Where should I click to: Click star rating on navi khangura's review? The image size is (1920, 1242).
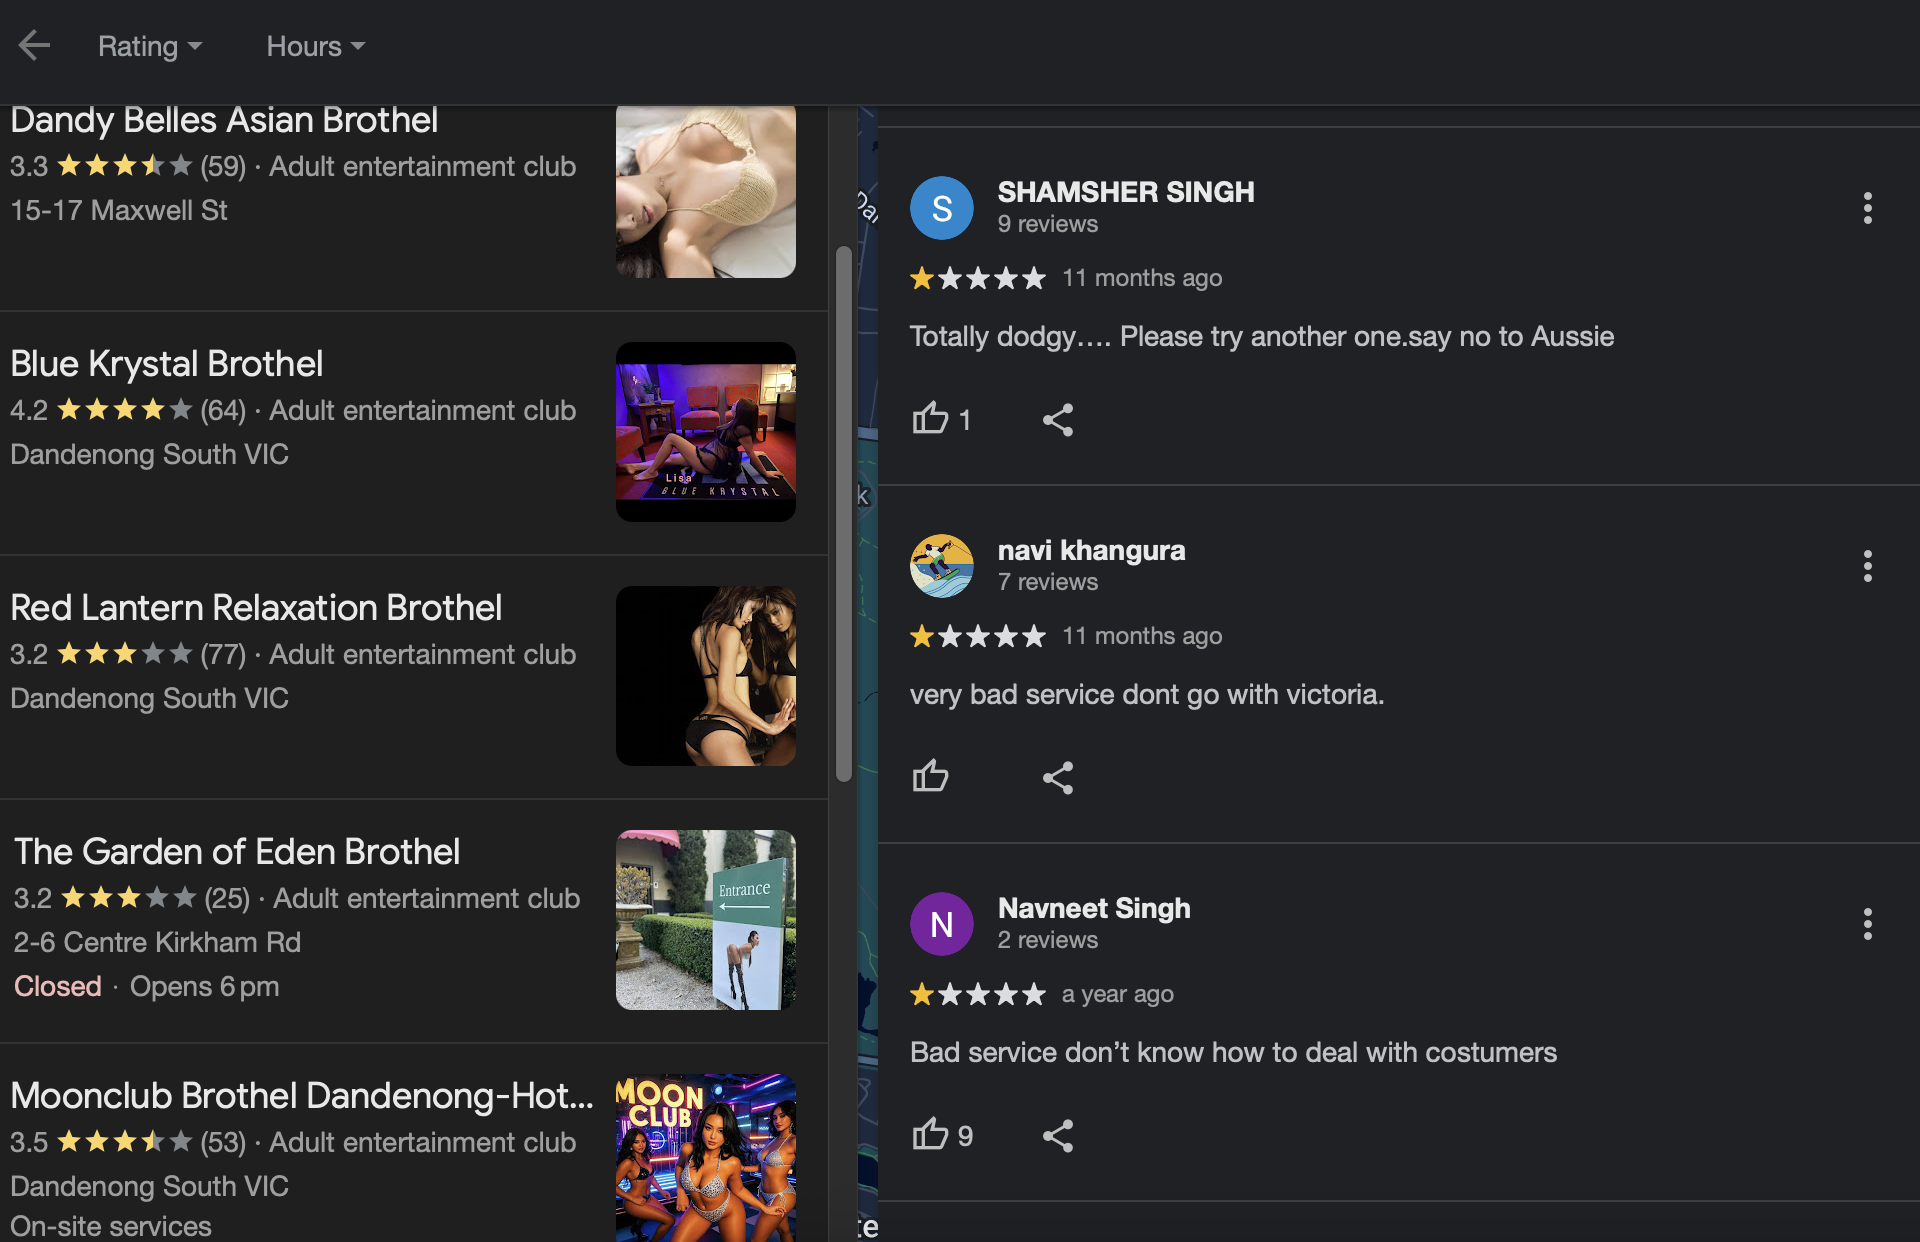click(977, 636)
